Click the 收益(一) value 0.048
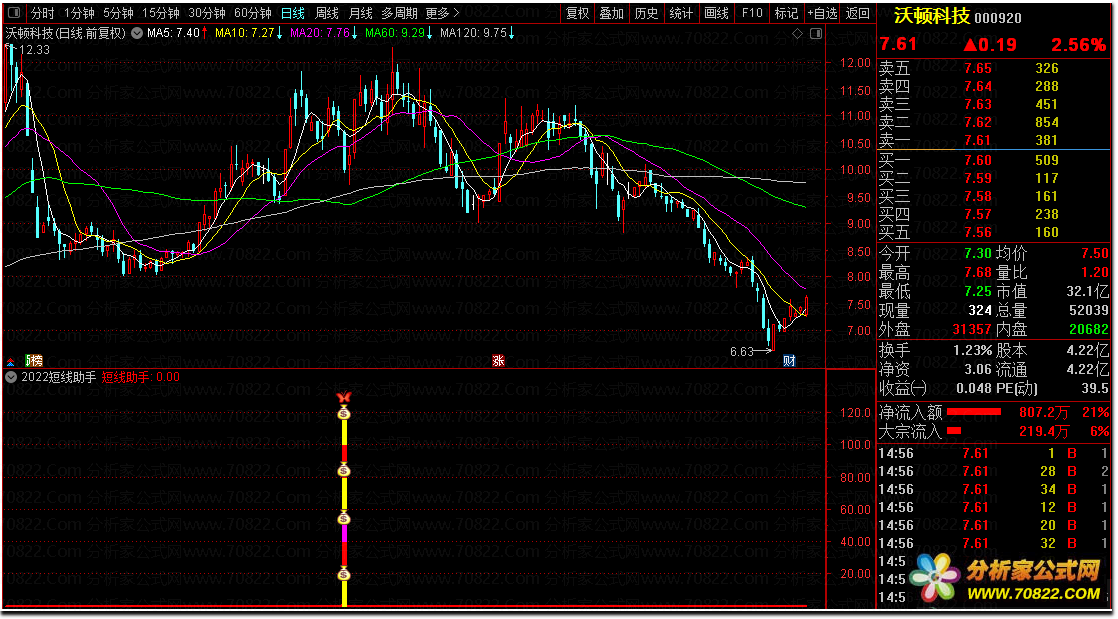 click(975, 389)
